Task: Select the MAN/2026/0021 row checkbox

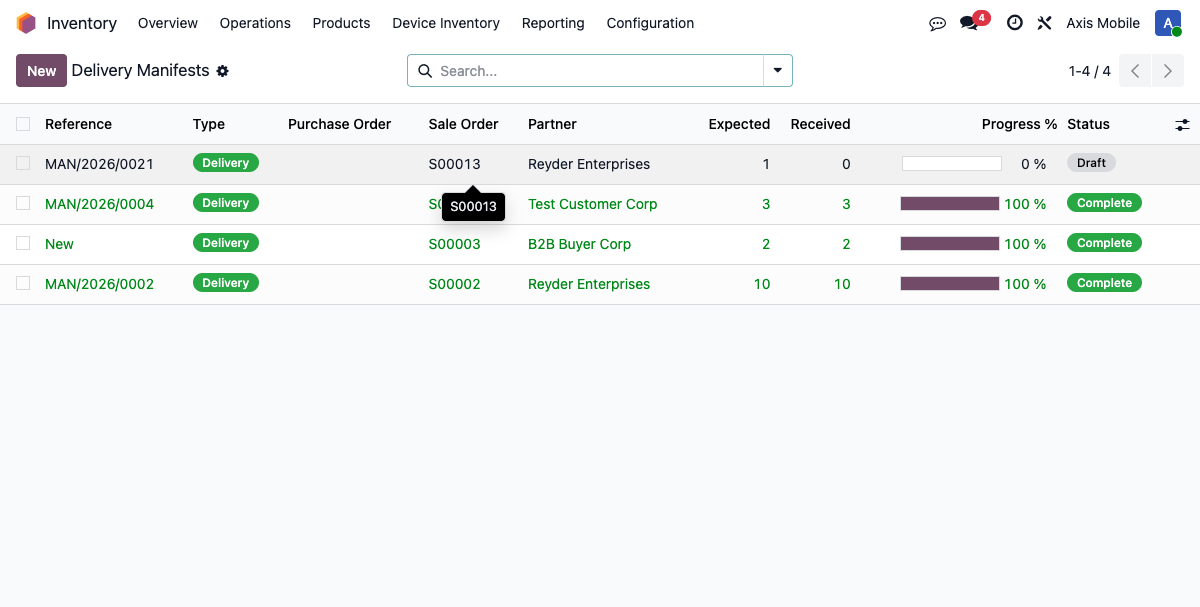Action: point(23,164)
